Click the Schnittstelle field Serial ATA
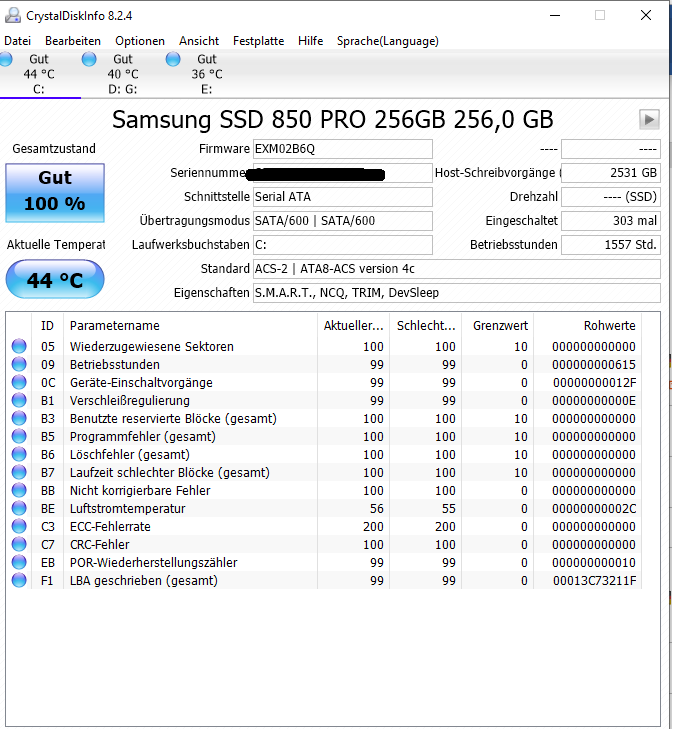 point(343,197)
